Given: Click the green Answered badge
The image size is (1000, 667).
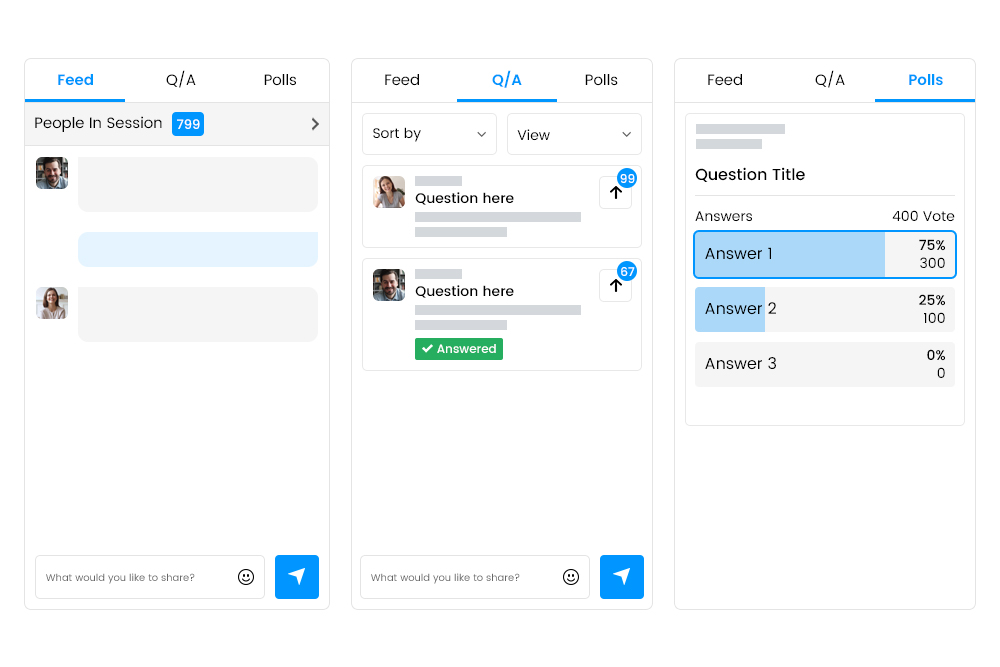Looking at the screenshot, I should [458, 349].
